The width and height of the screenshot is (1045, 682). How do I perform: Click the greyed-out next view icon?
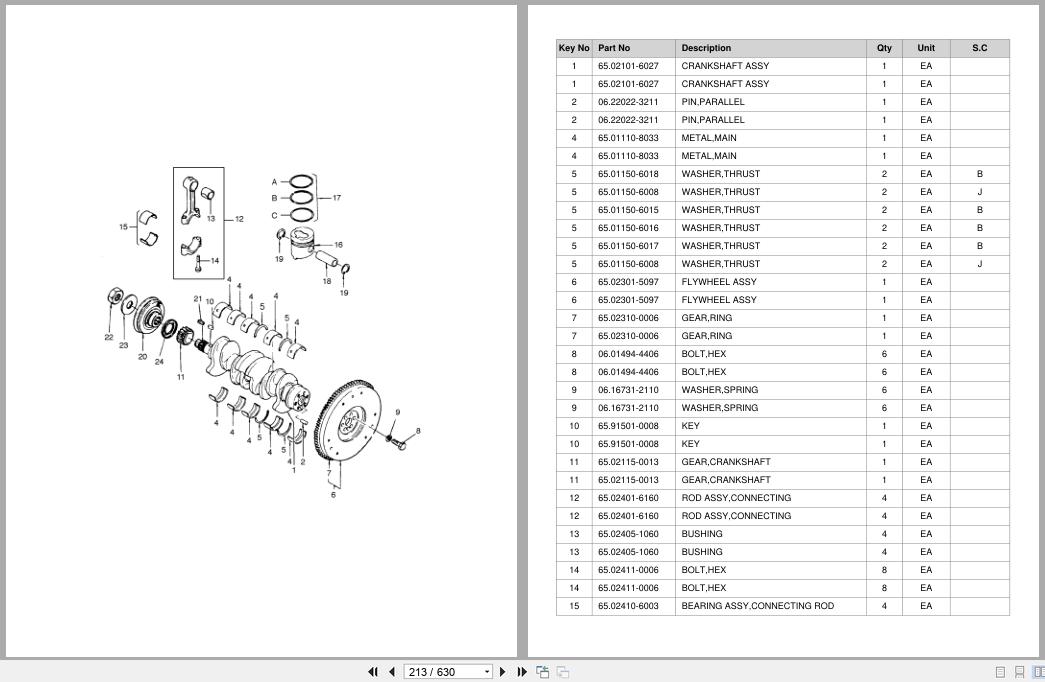[563, 672]
